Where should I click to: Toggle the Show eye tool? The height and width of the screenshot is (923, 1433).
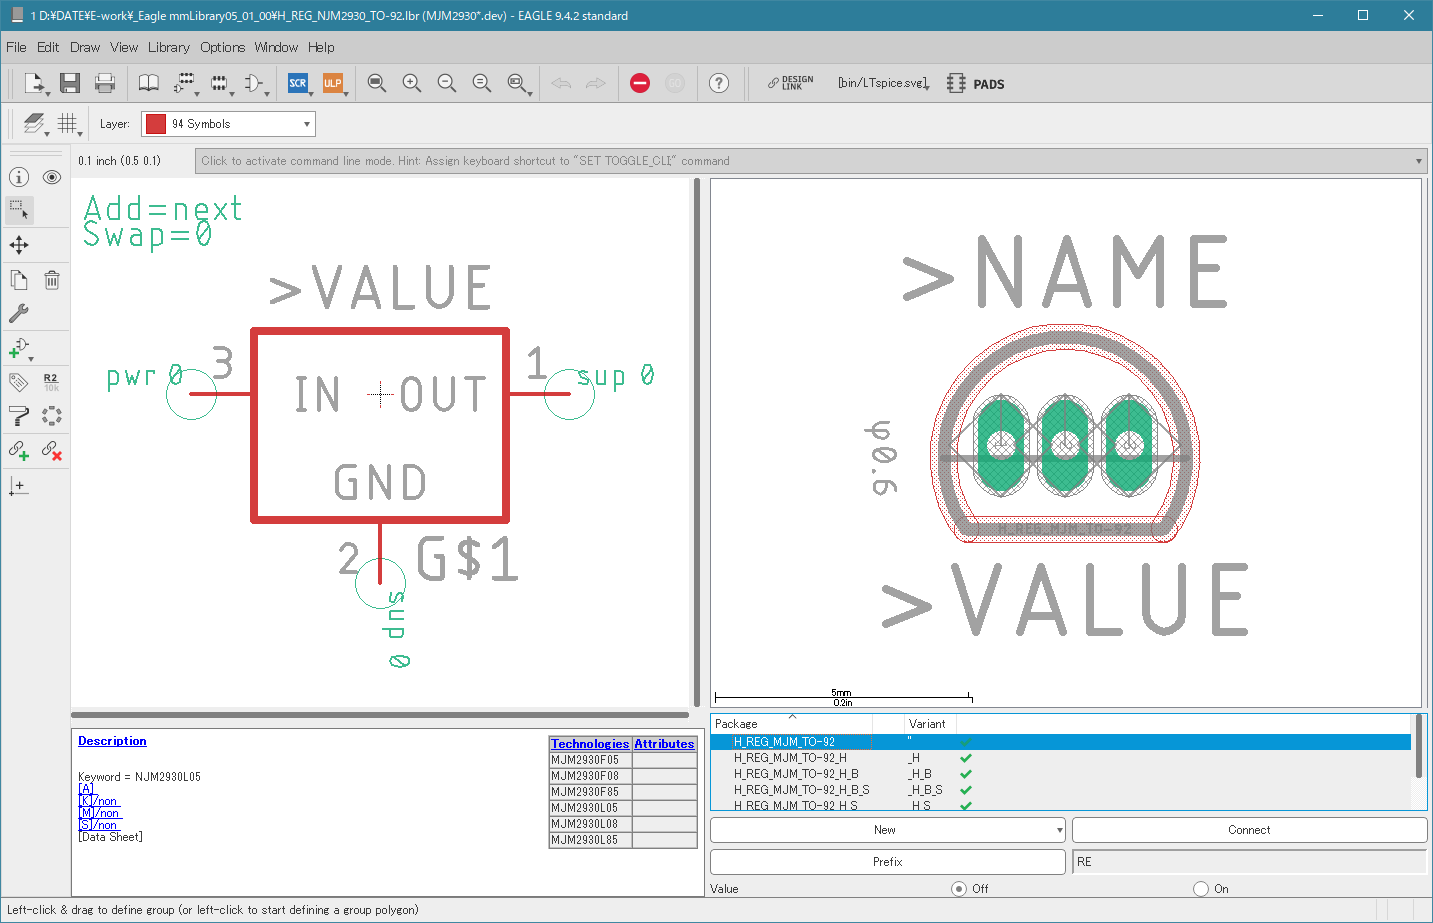click(x=52, y=177)
